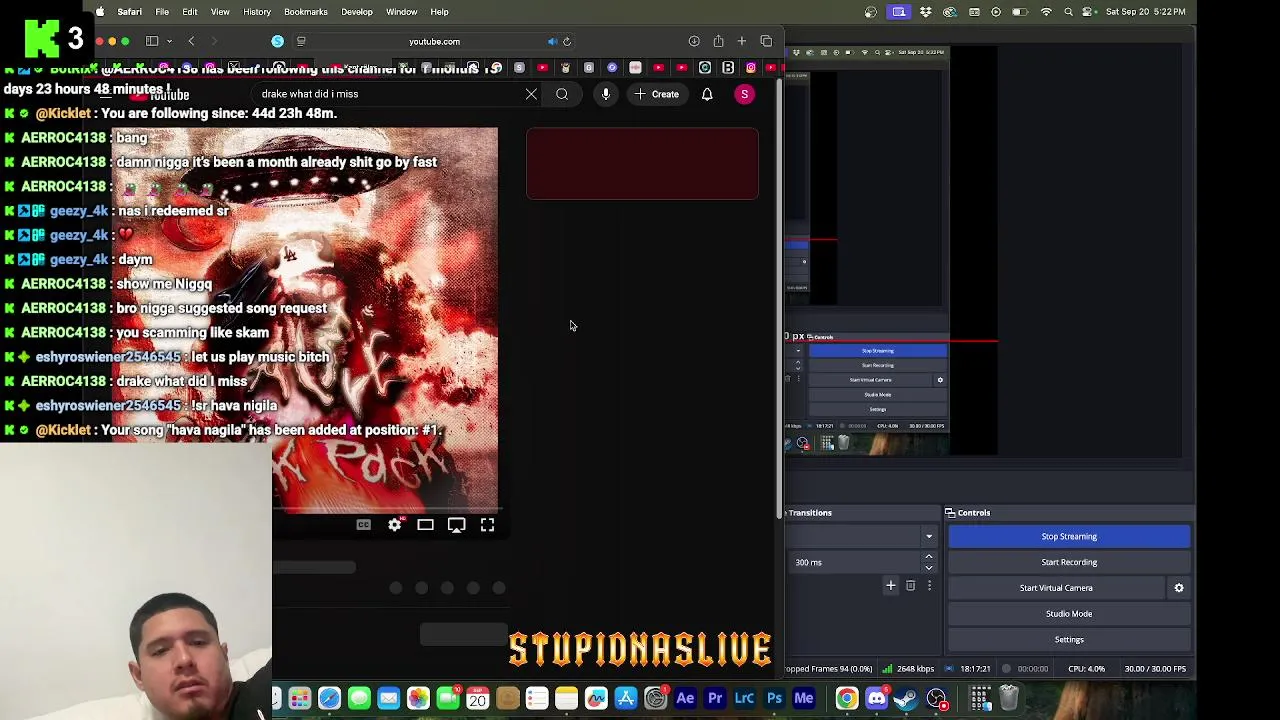Open Discord from the Dock
Viewport: 1280px width, 720px height.
pyautogui.click(x=877, y=698)
